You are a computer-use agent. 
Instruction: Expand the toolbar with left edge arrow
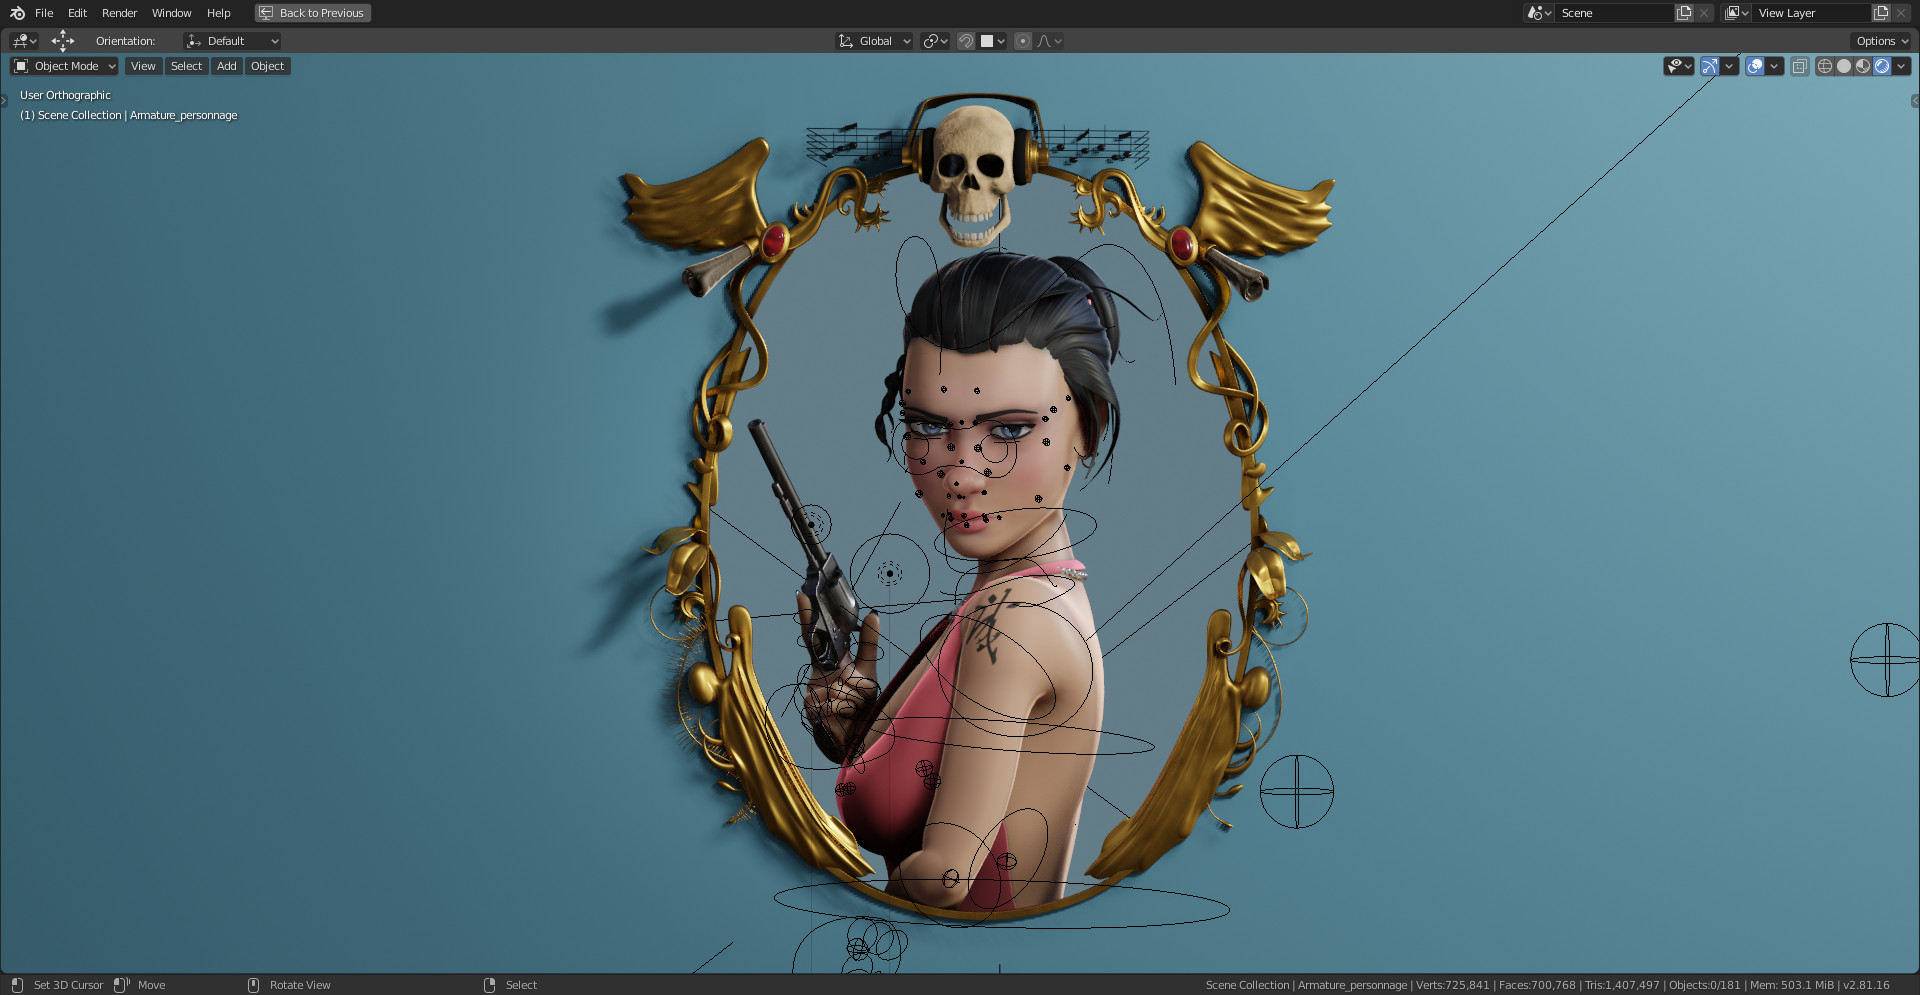coord(4,100)
